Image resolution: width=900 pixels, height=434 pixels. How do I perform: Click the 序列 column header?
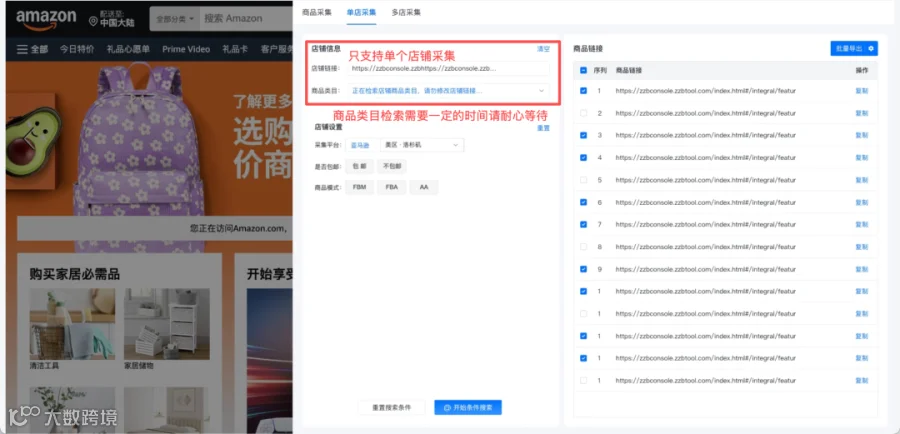(x=600, y=70)
